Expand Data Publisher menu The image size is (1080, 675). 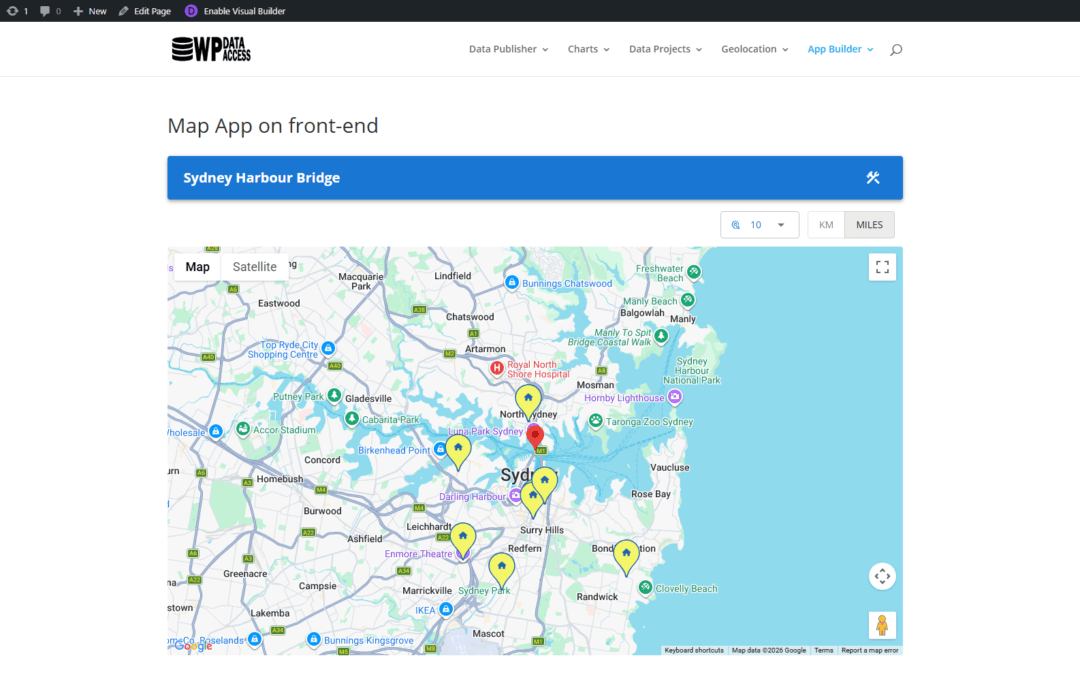[x=508, y=49]
